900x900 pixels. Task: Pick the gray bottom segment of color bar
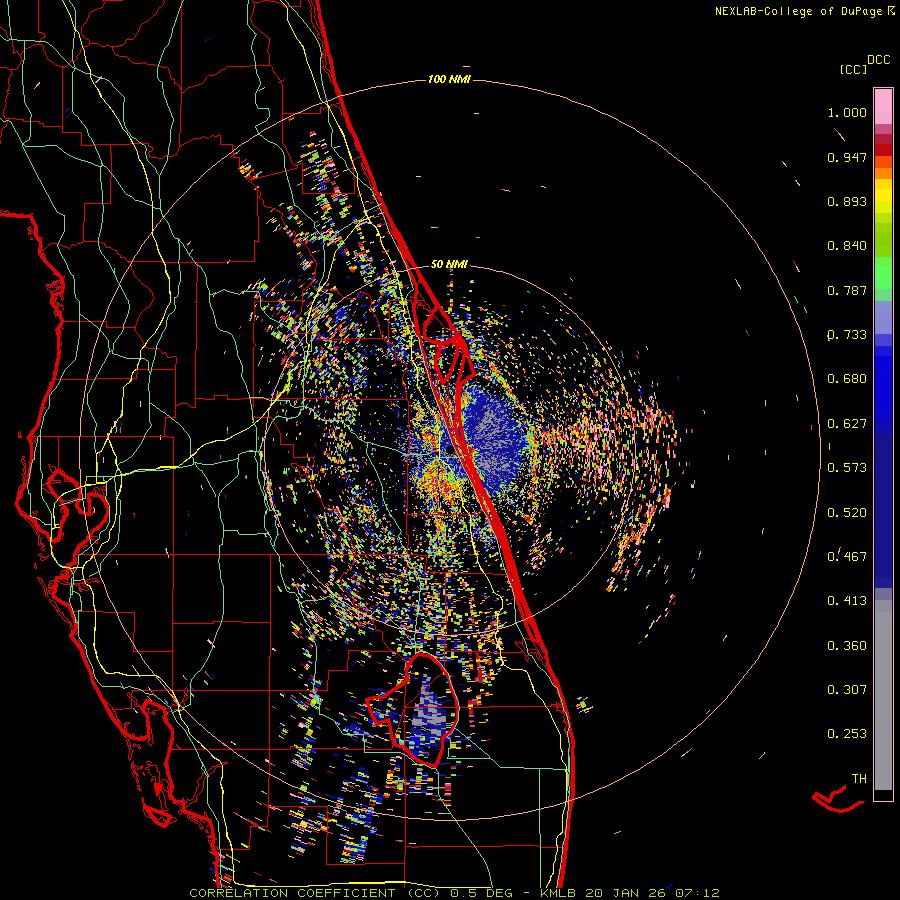[x=883, y=695]
